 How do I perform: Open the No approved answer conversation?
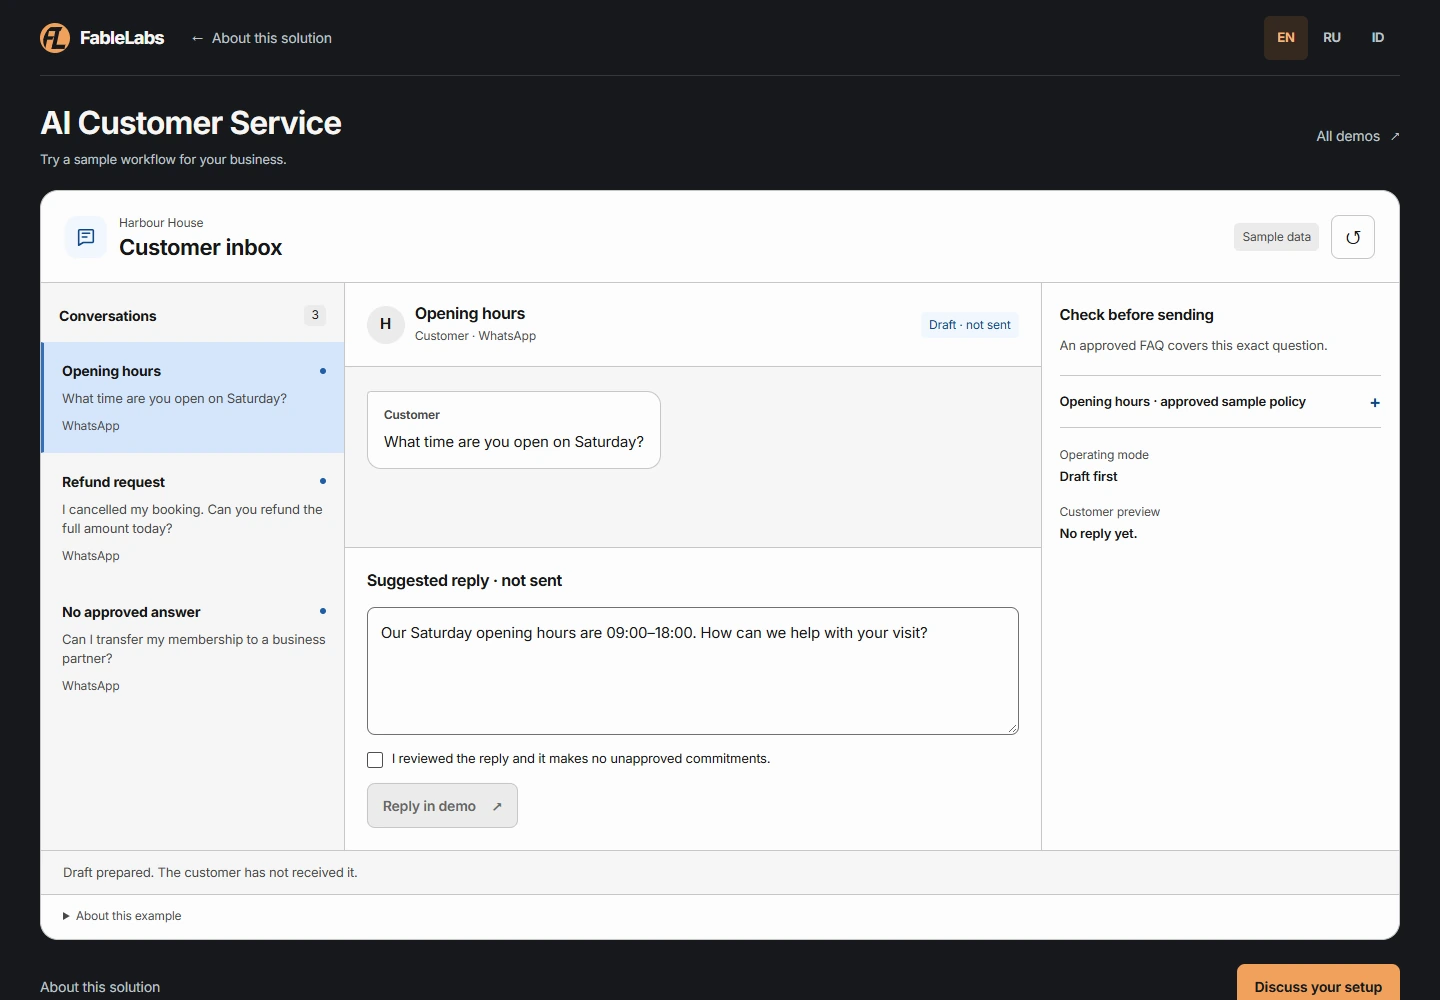[x=193, y=648]
